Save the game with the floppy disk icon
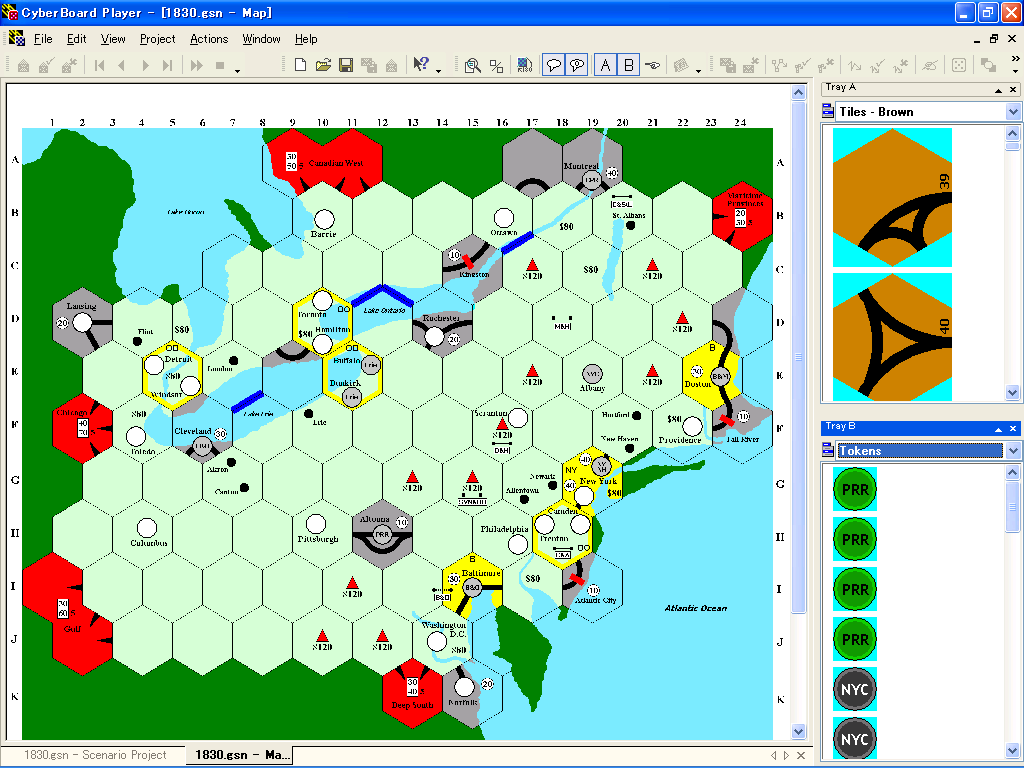Screen dimensions: 1024x768 tap(346, 65)
